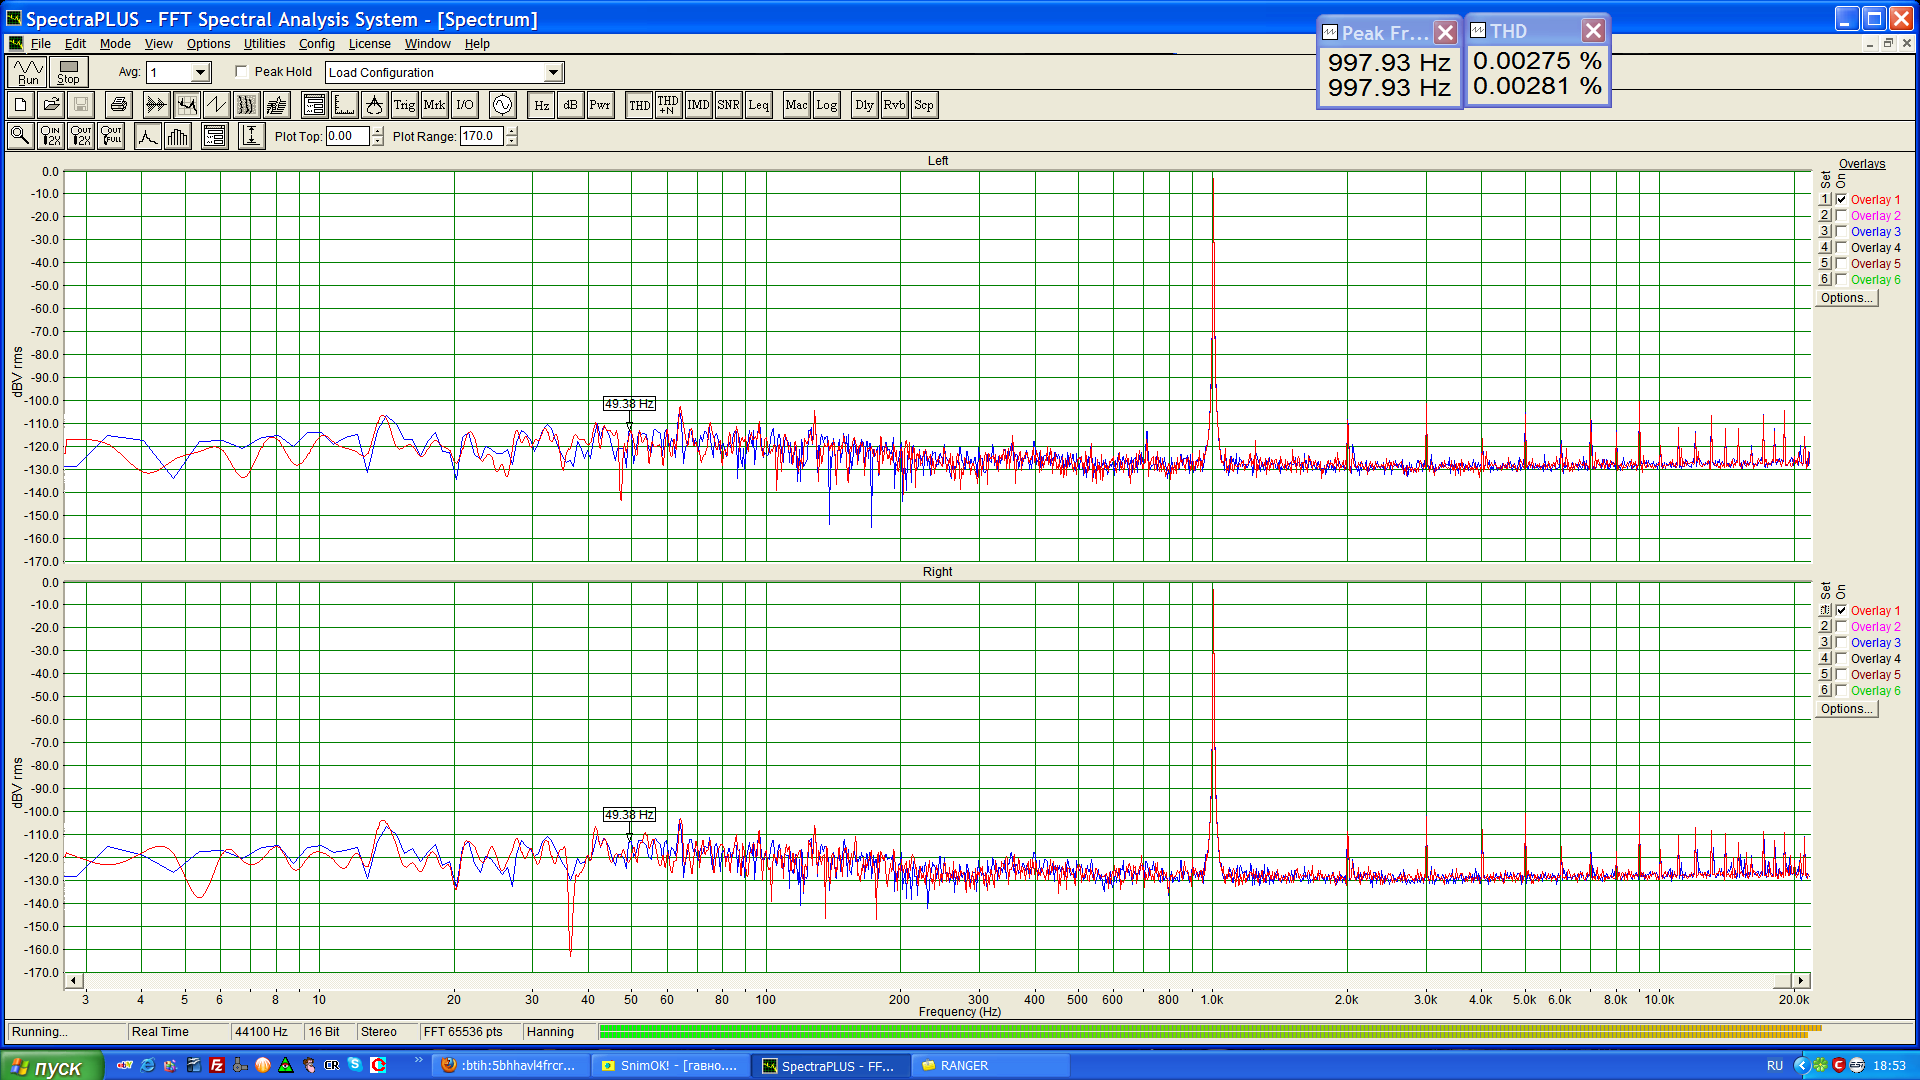Enable Overlay 3 in Right plot

coord(1841,643)
